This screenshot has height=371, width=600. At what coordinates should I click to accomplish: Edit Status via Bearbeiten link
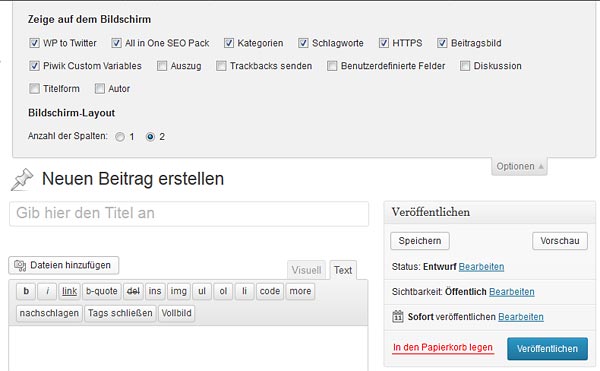point(481,267)
